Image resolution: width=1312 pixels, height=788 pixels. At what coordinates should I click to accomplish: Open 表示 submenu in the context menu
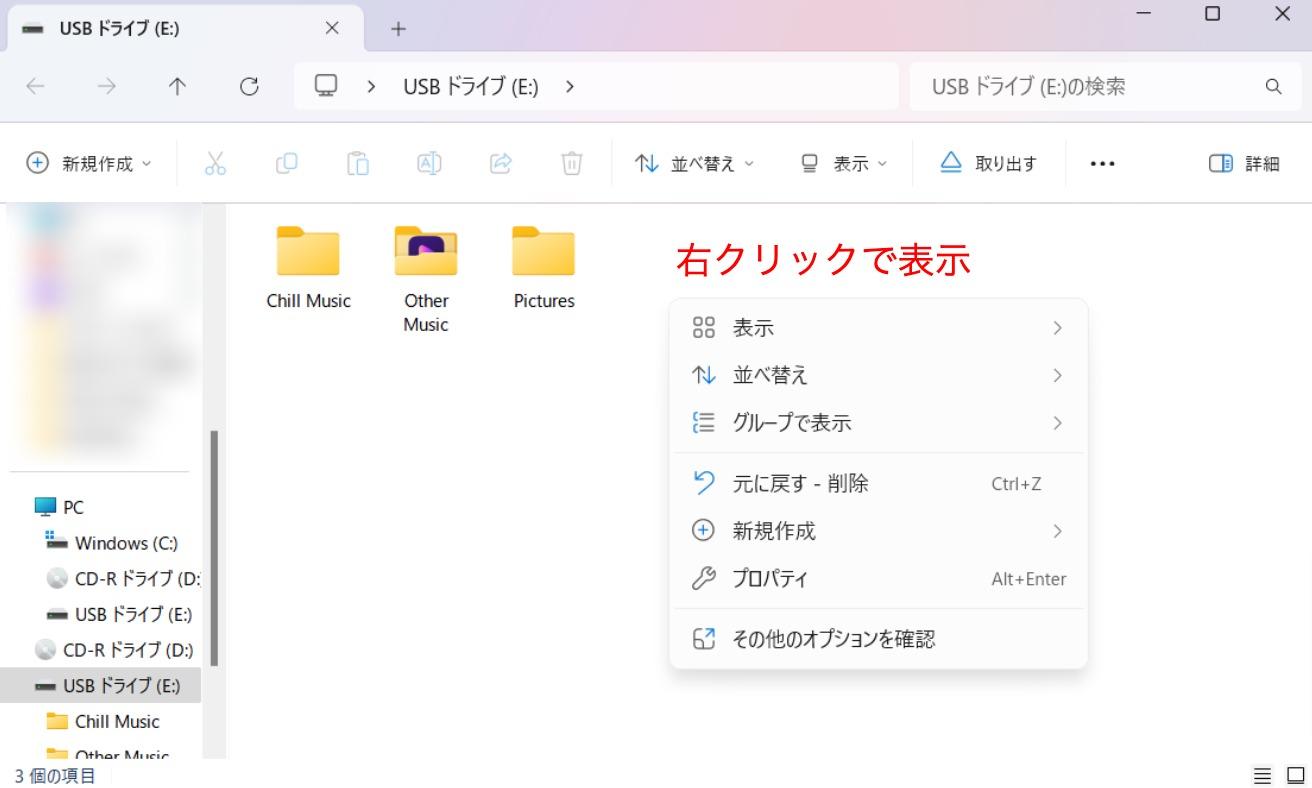point(878,328)
